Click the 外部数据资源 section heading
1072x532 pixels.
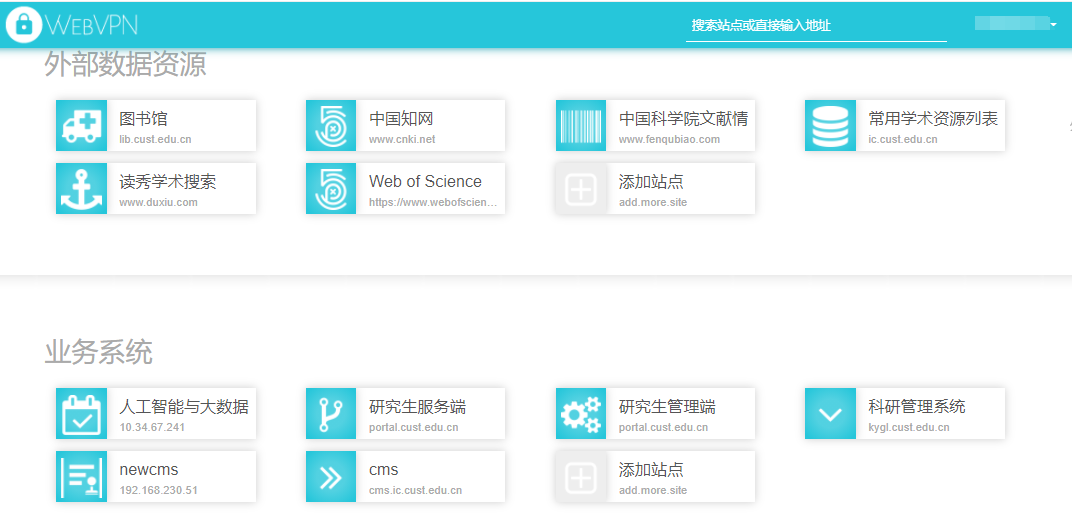pyautogui.click(x=125, y=65)
